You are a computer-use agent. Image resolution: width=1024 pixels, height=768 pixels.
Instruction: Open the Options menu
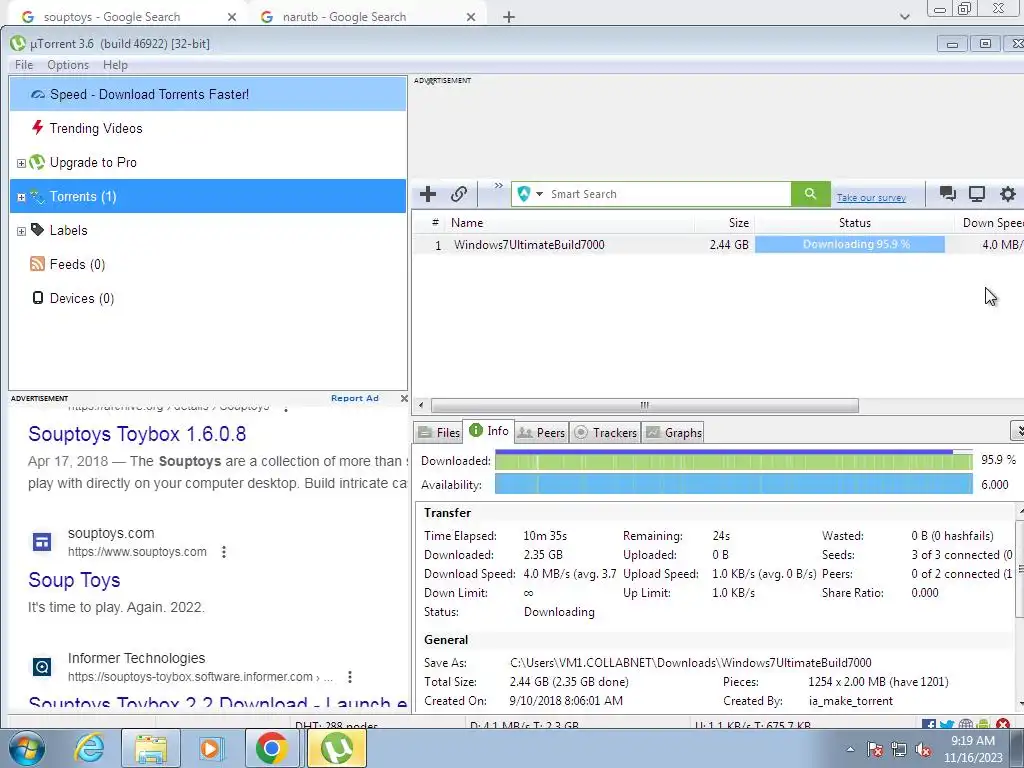pos(68,65)
